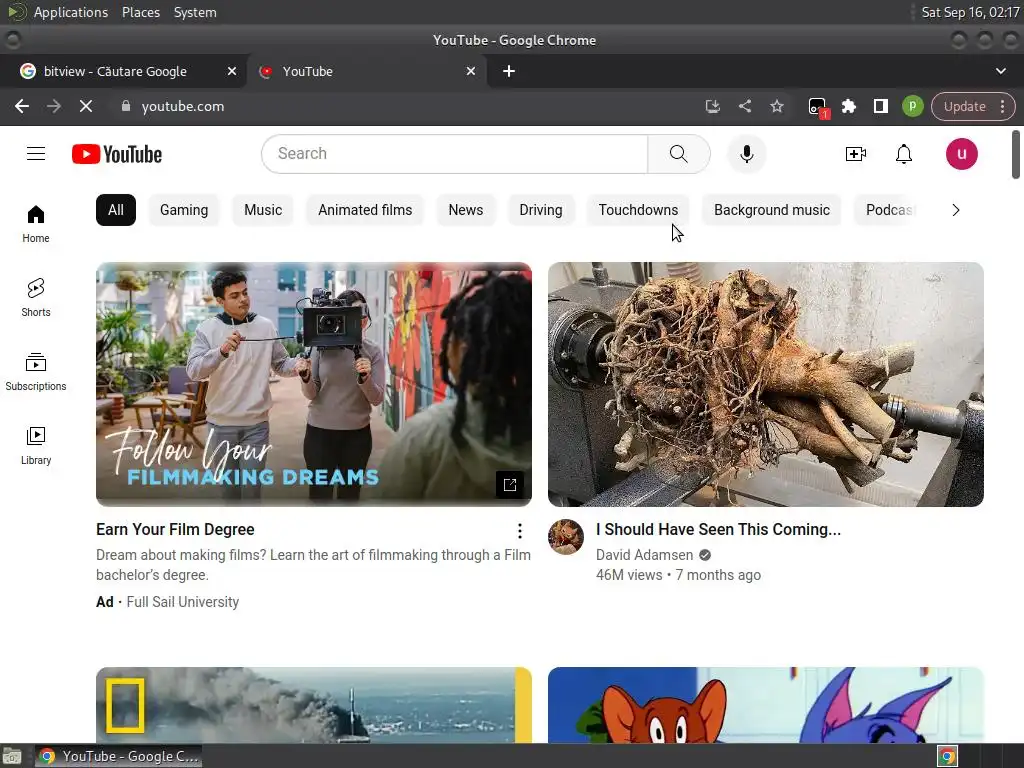
Task: Open Library from the sidebar
Action: [36, 445]
